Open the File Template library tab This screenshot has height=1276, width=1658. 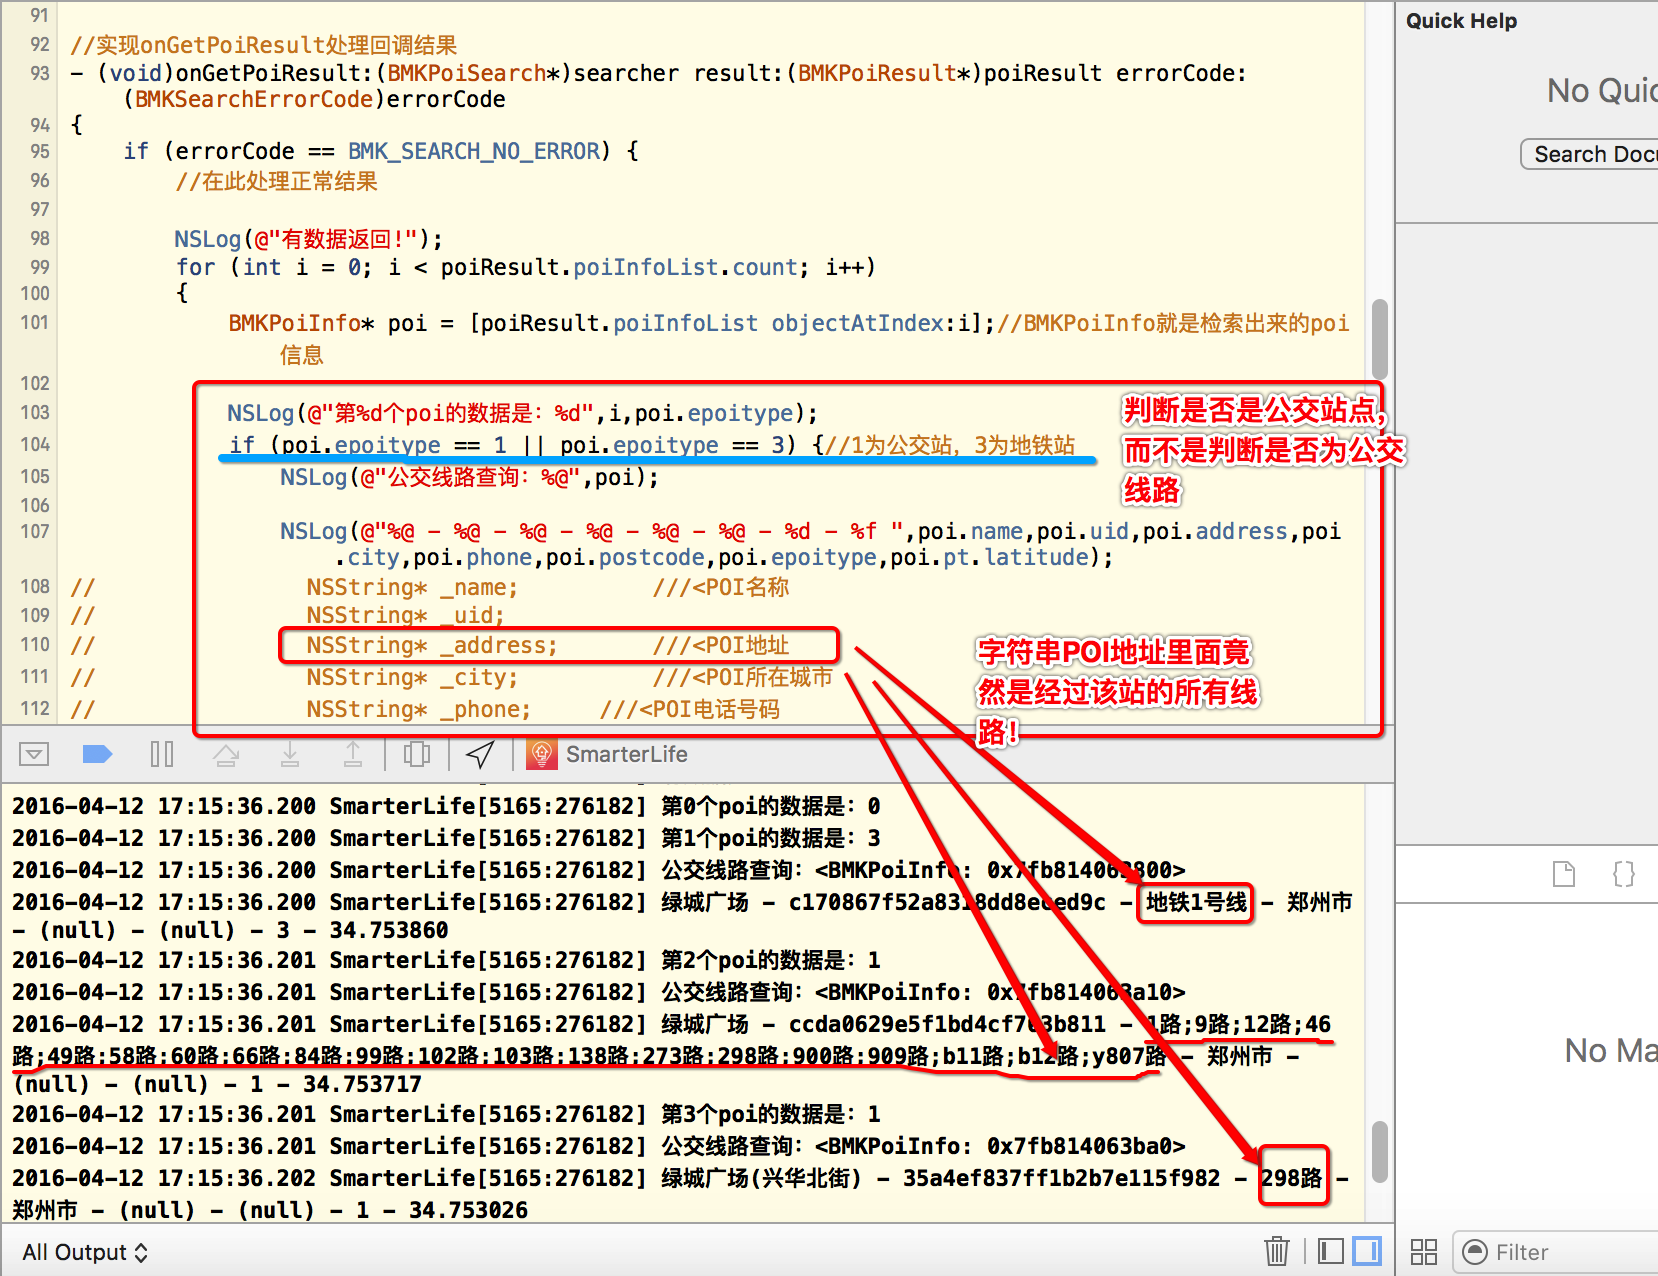pos(1564,874)
